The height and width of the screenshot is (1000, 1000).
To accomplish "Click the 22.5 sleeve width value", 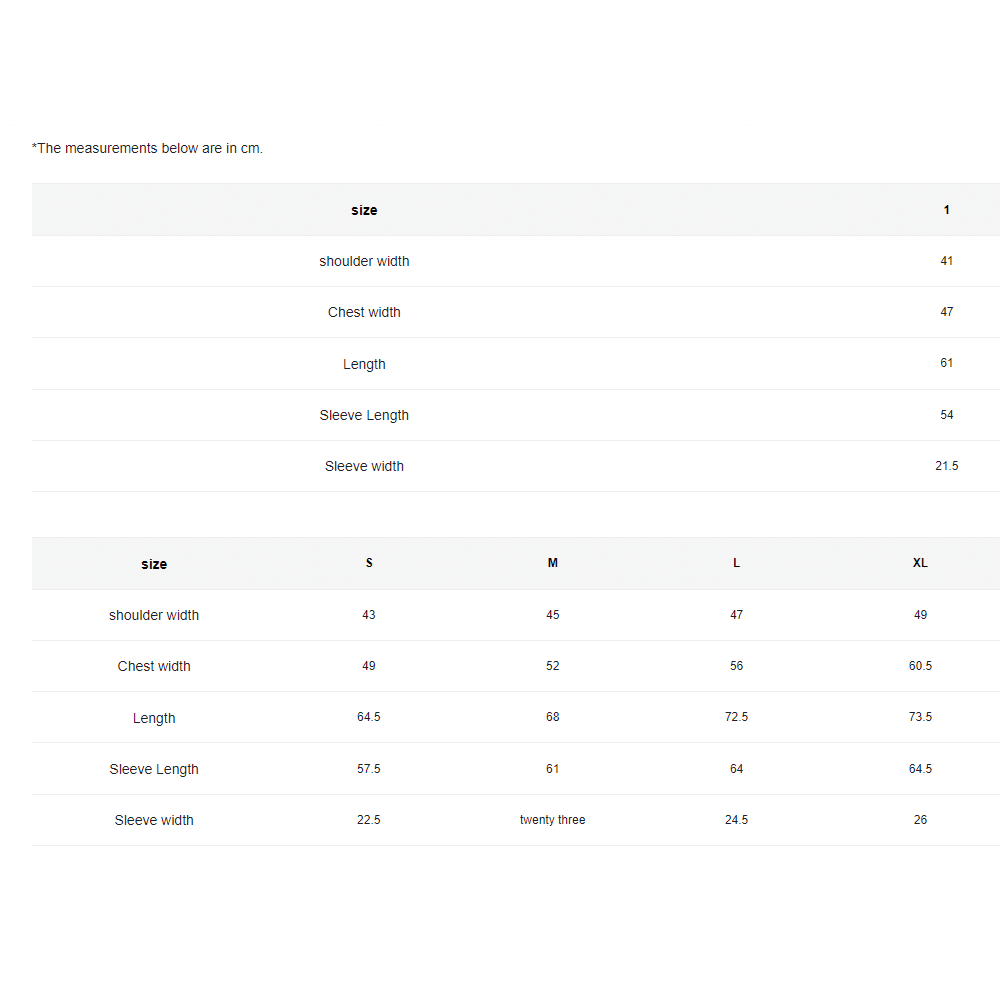I will [369, 820].
